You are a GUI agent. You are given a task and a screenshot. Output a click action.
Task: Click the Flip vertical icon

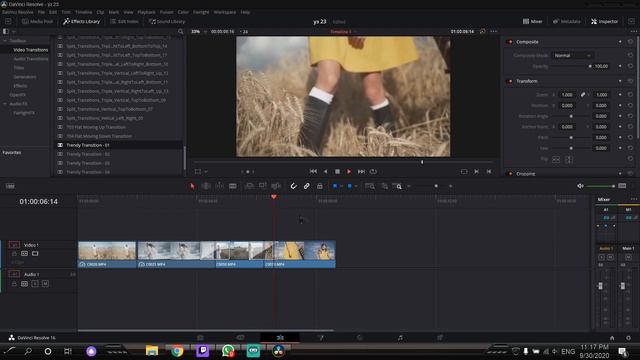(569, 160)
